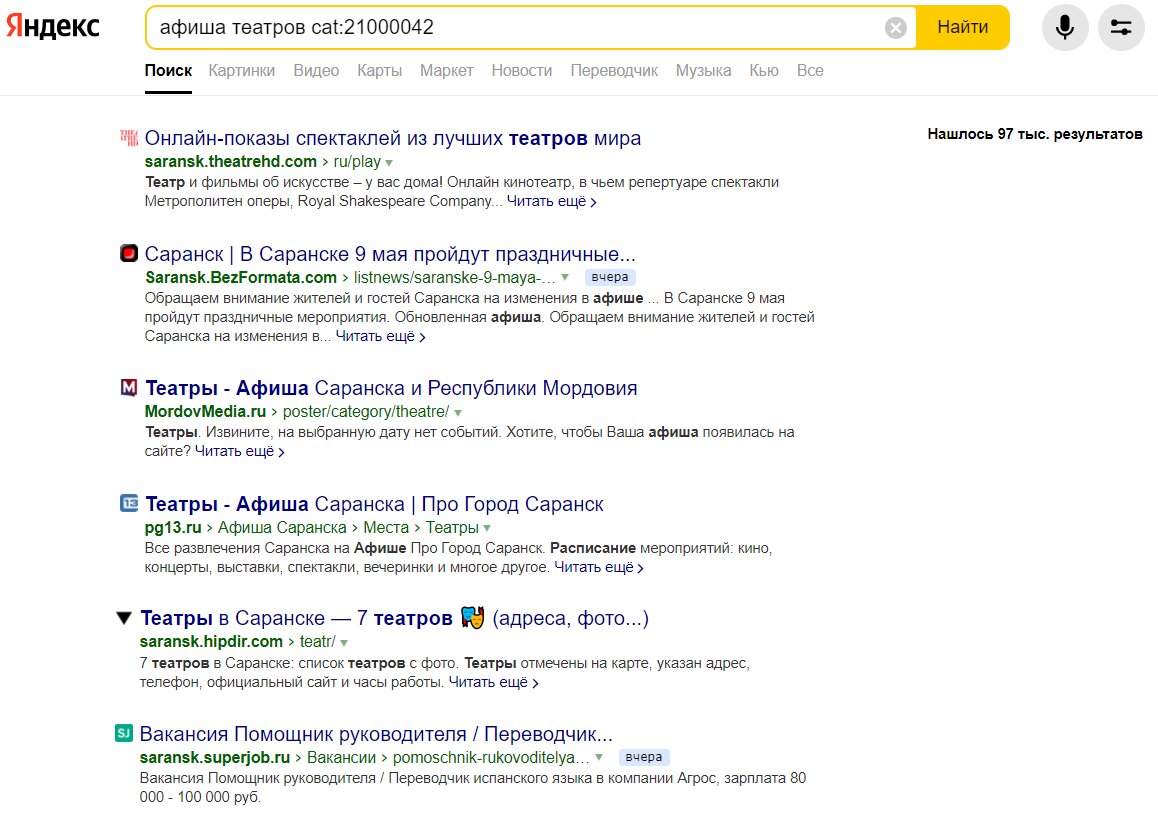Click Читать ещё under the hipdir result
This screenshot has height=836, width=1158.
493,682
